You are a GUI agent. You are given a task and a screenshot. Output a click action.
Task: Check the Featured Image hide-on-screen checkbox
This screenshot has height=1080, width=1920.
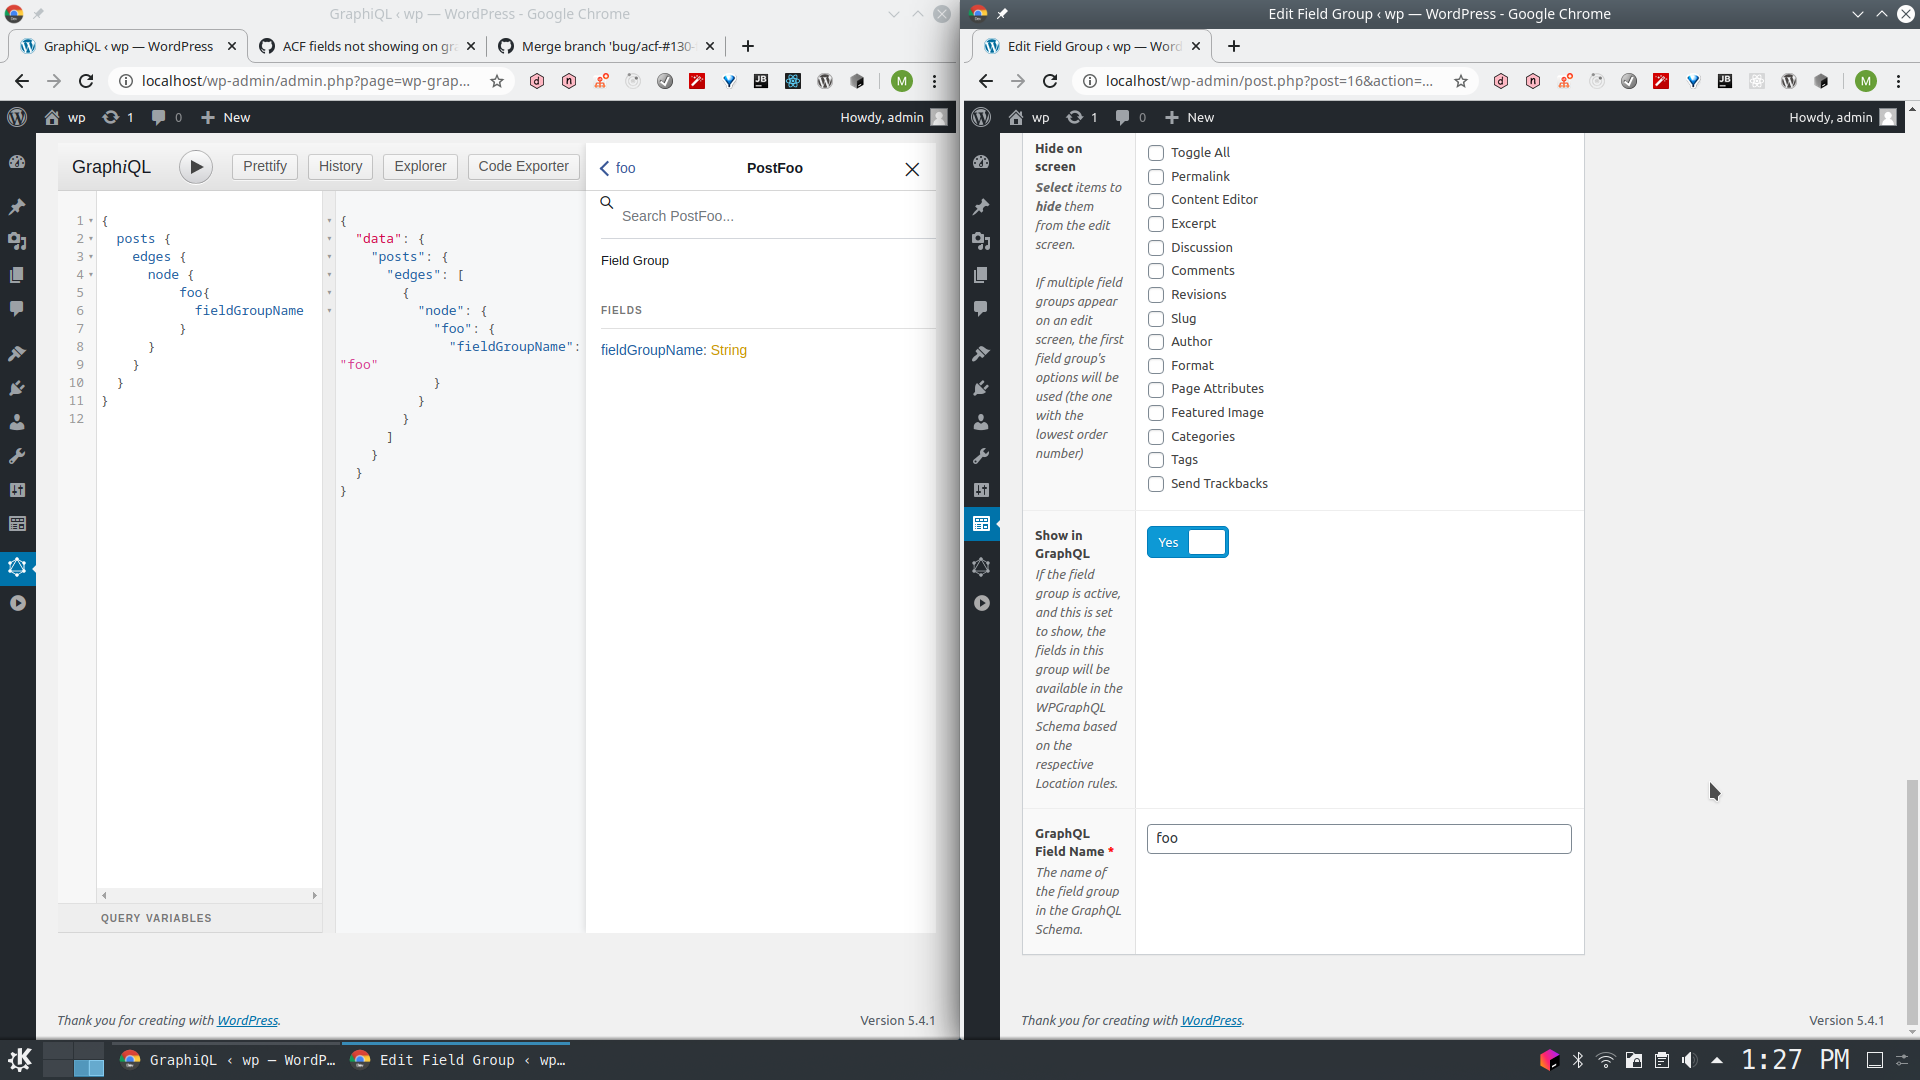1156,413
